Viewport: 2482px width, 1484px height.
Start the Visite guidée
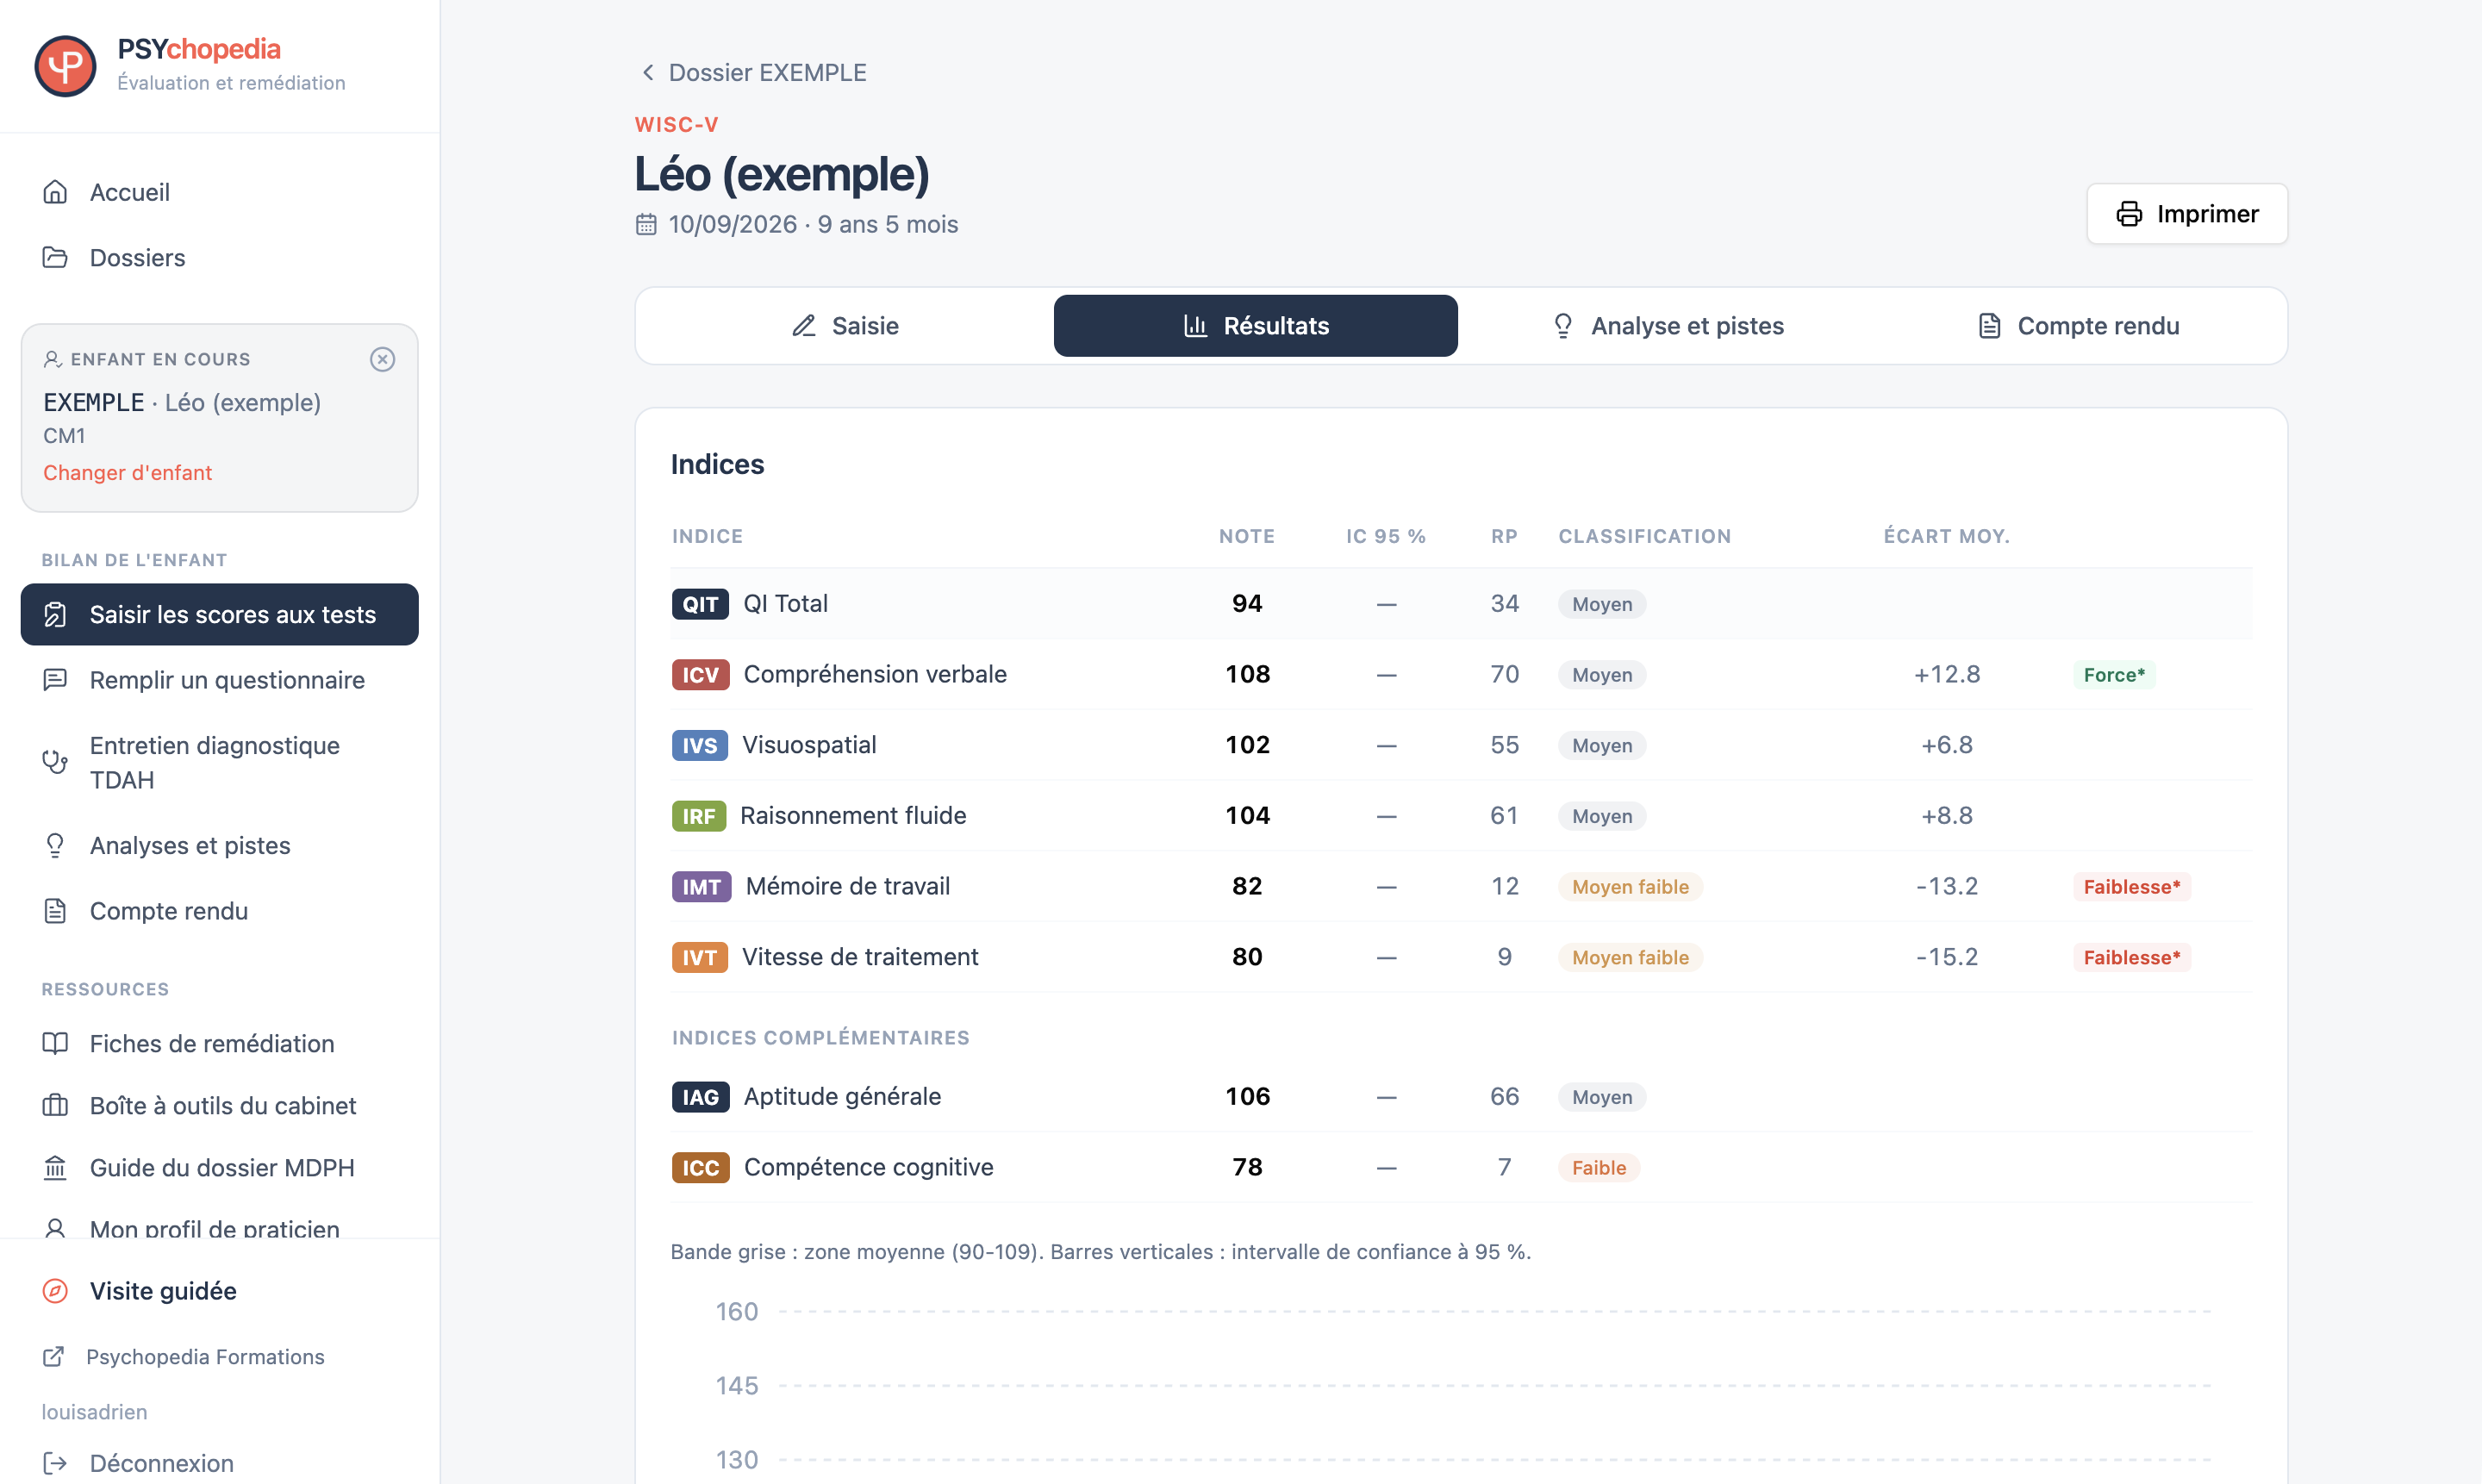pos(219,1291)
